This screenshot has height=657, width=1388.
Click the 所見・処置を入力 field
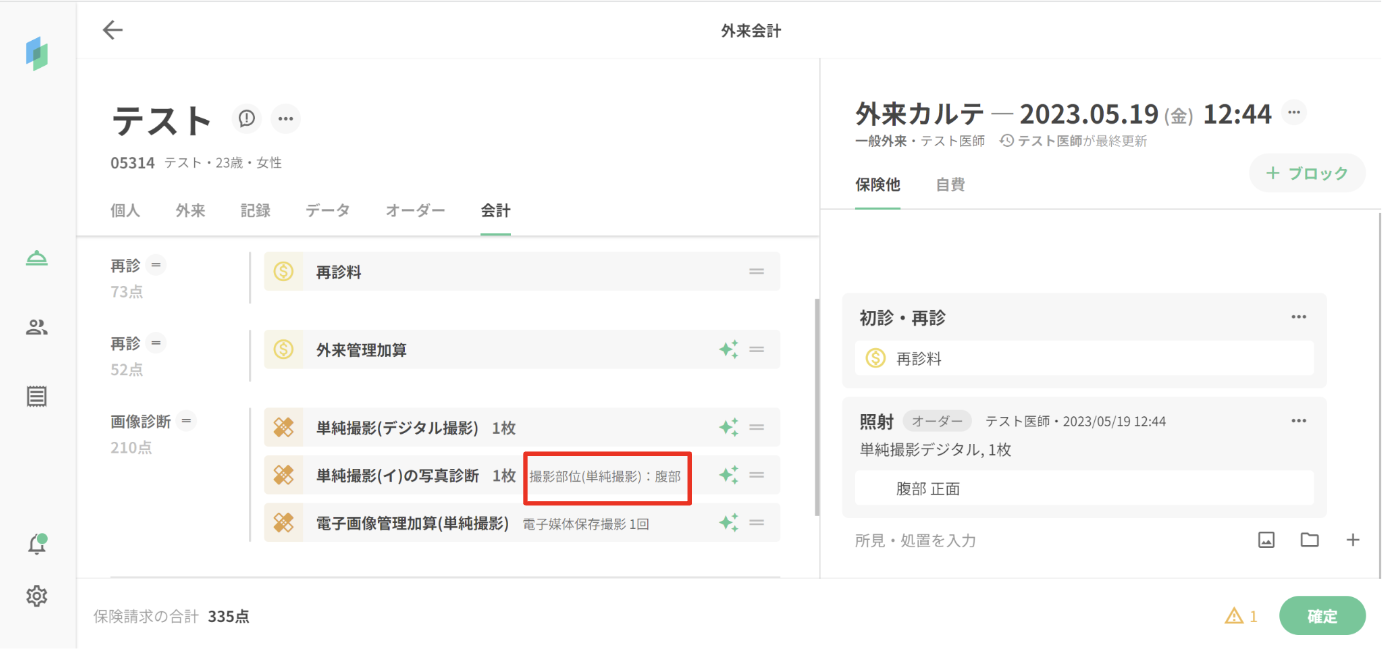tap(915, 540)
